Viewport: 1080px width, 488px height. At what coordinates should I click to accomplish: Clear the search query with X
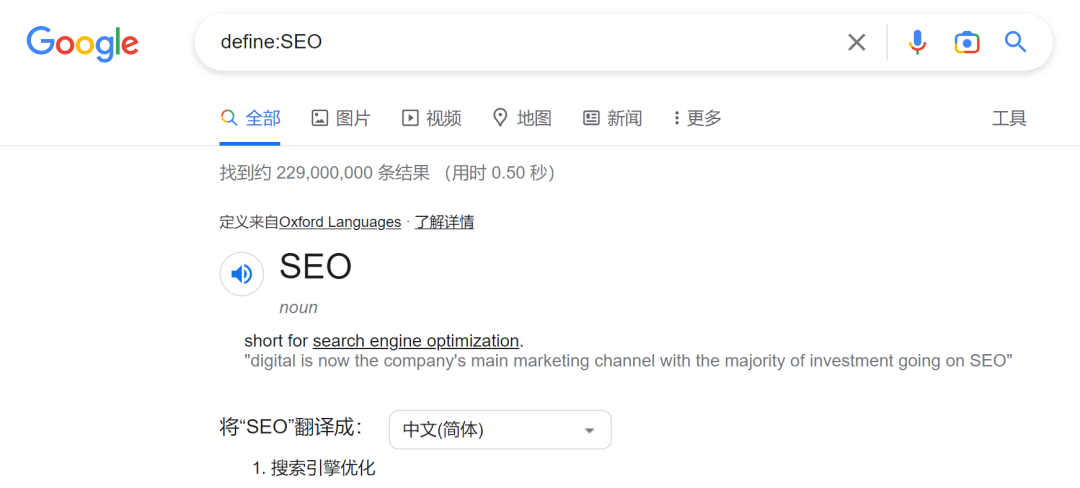pyautogui.click(x=857, y=42)
